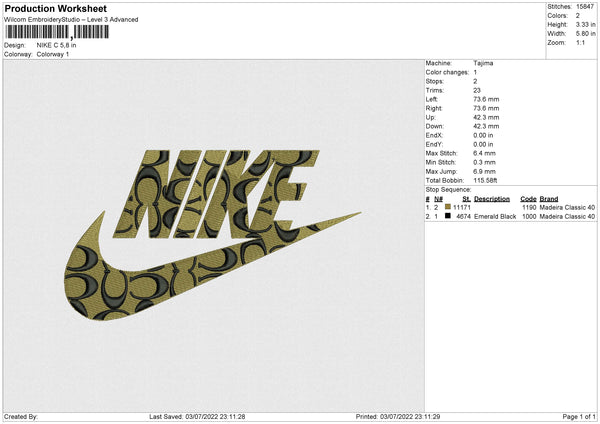Click the 'Production Worksheet' title
Image resolution: width=600 pixels, height=424 pixels.
[x=55, y=8]
